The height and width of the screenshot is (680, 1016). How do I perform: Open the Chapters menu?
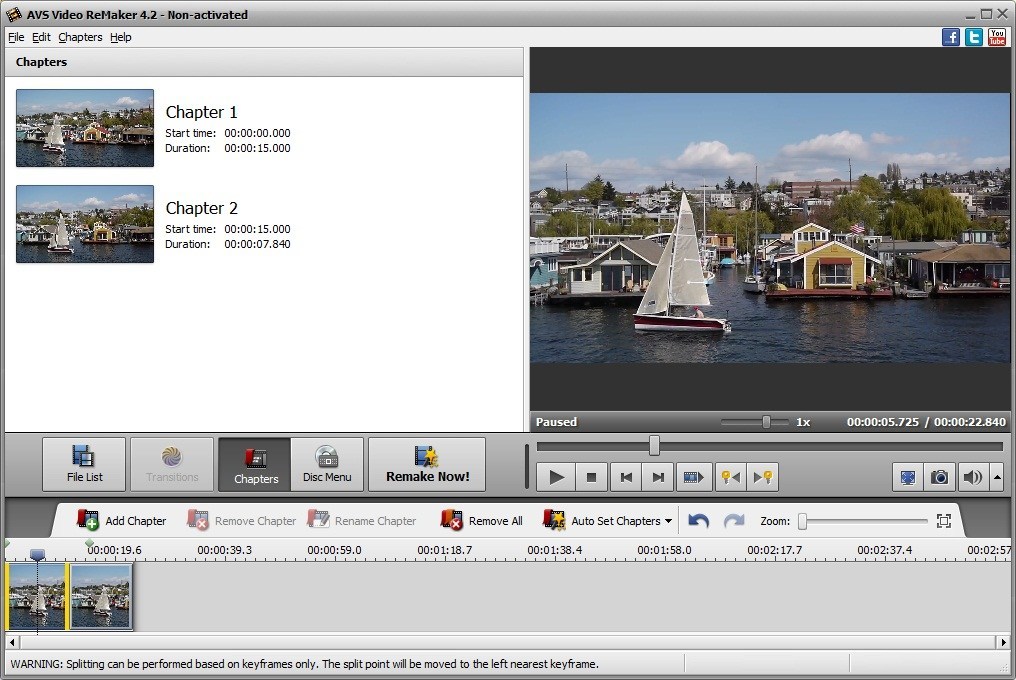coord(80,37)
